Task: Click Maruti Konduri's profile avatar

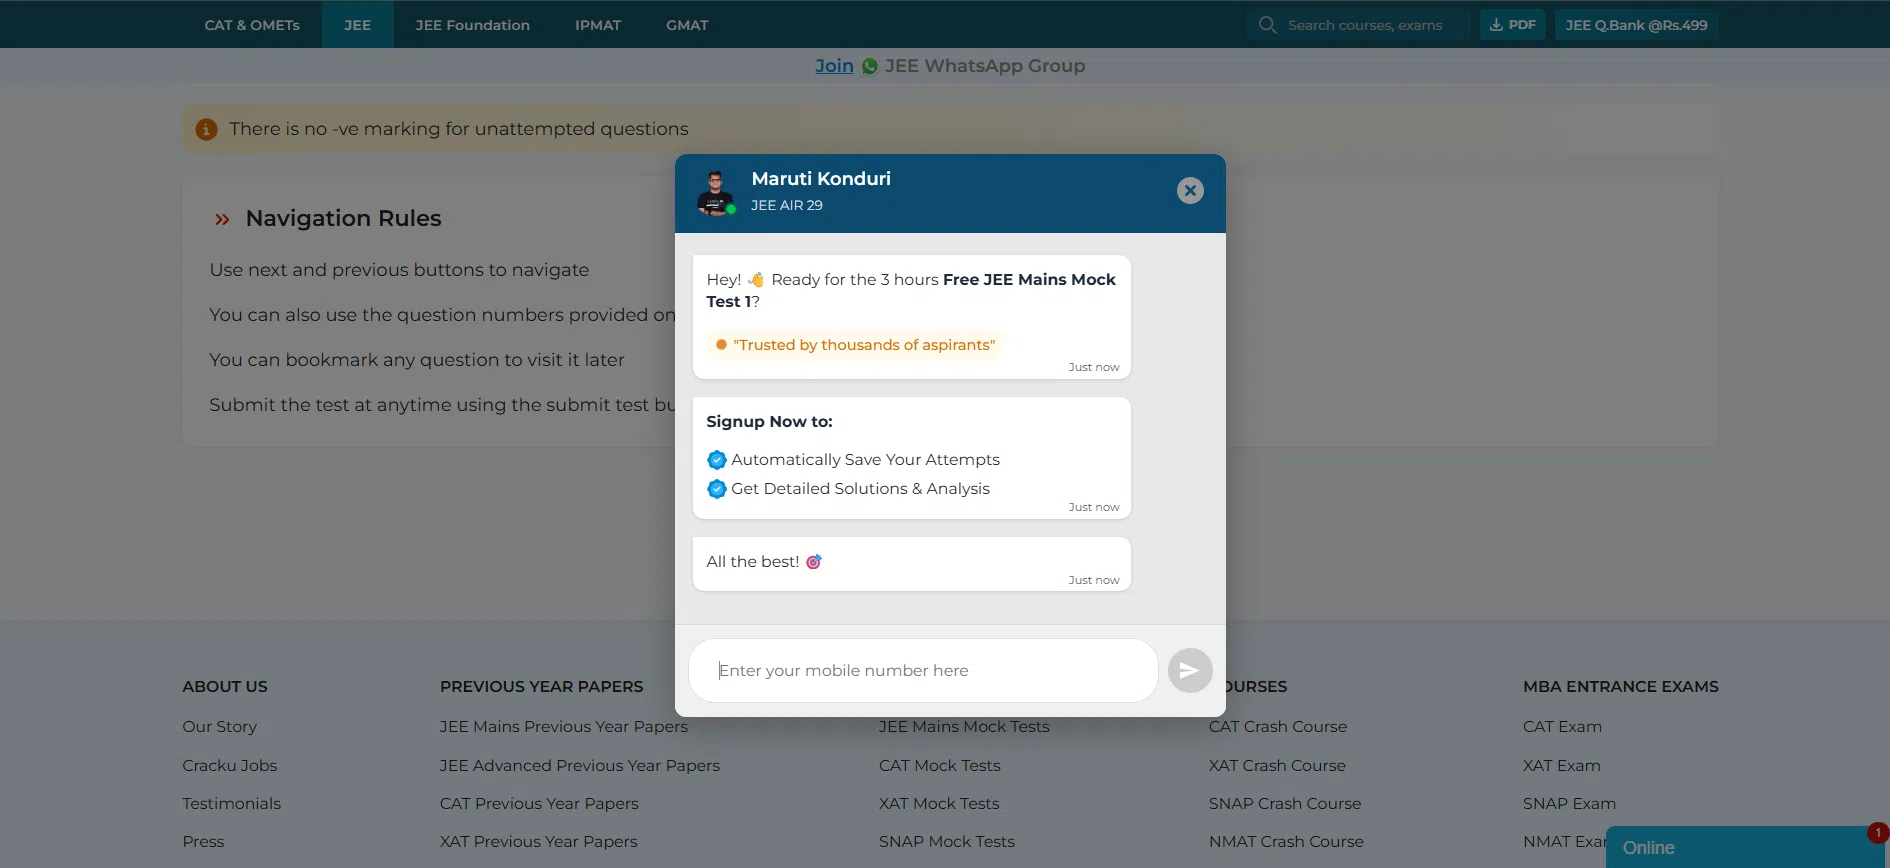Action: tap(716, 193)
